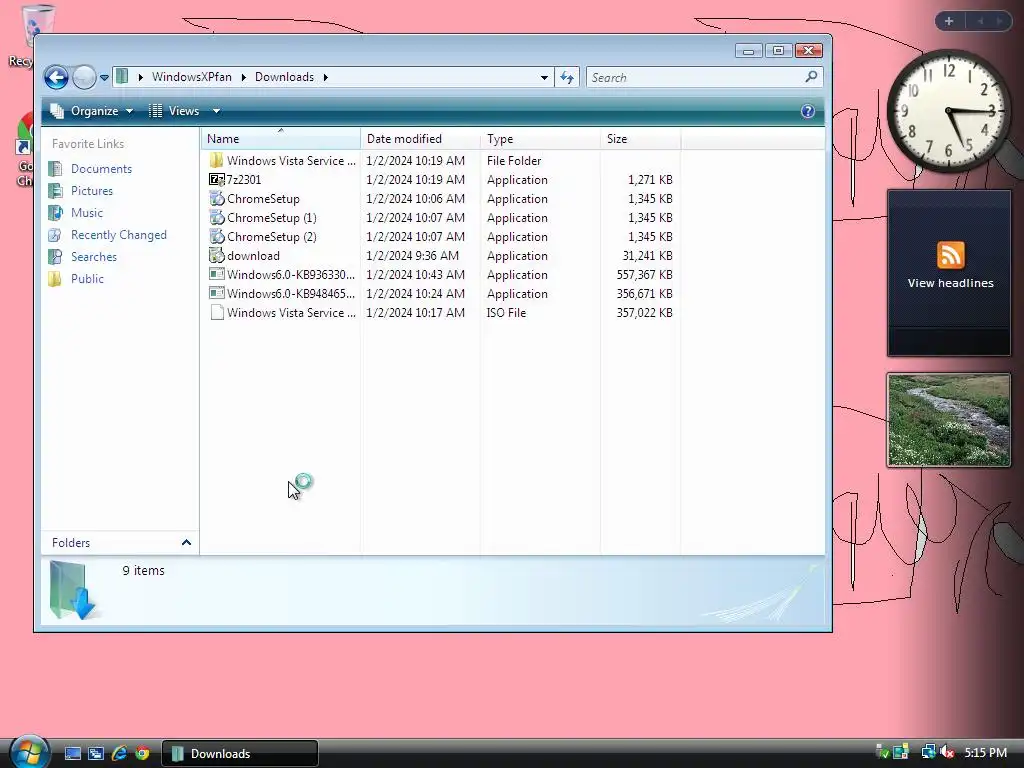
Task: Click the Pictures icon in the sidebar
Action: 56,191
